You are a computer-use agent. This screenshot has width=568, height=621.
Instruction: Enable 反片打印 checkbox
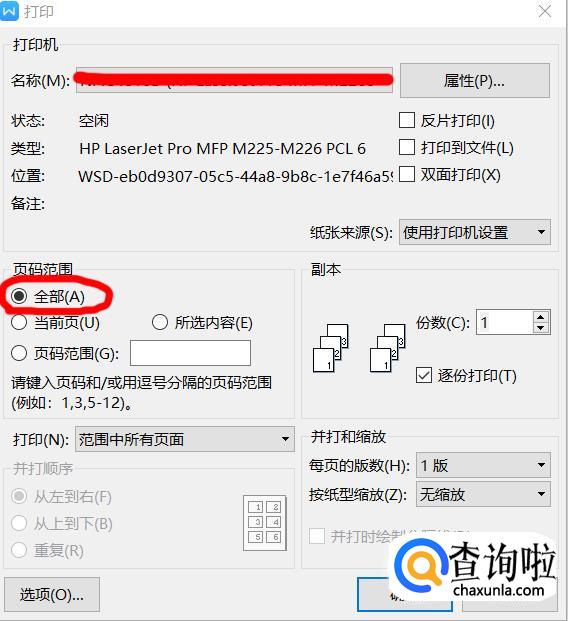tap(407, 120)
